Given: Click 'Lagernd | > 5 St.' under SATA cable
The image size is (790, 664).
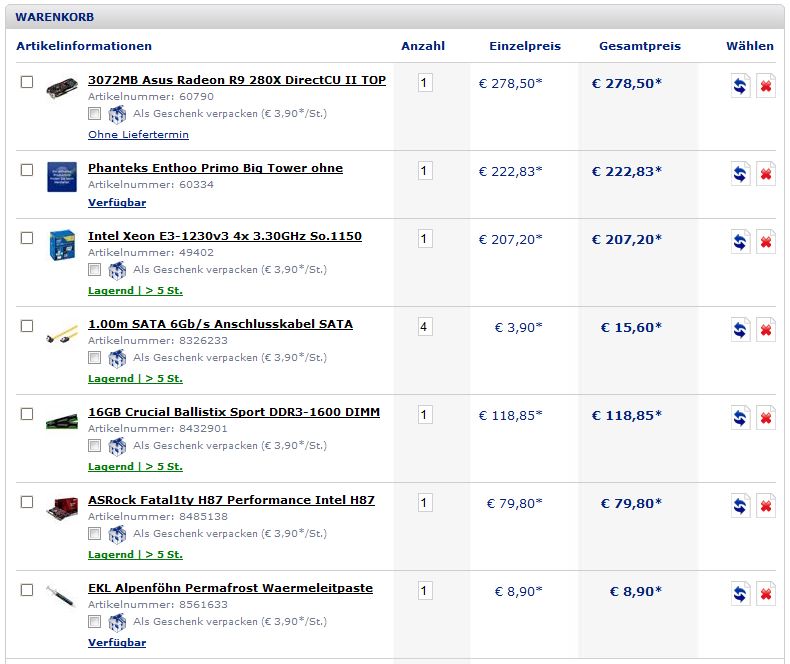Looking at the screenshot, I should (135, 379).
